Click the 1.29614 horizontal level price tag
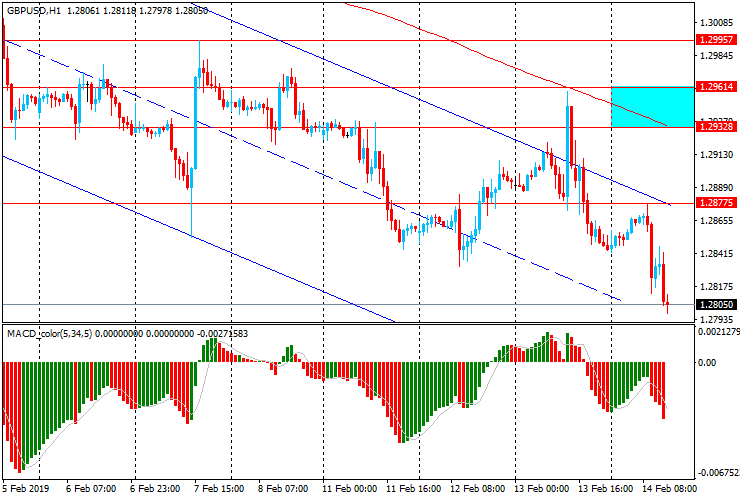The image size is (740, 500). tap(718, 87)
